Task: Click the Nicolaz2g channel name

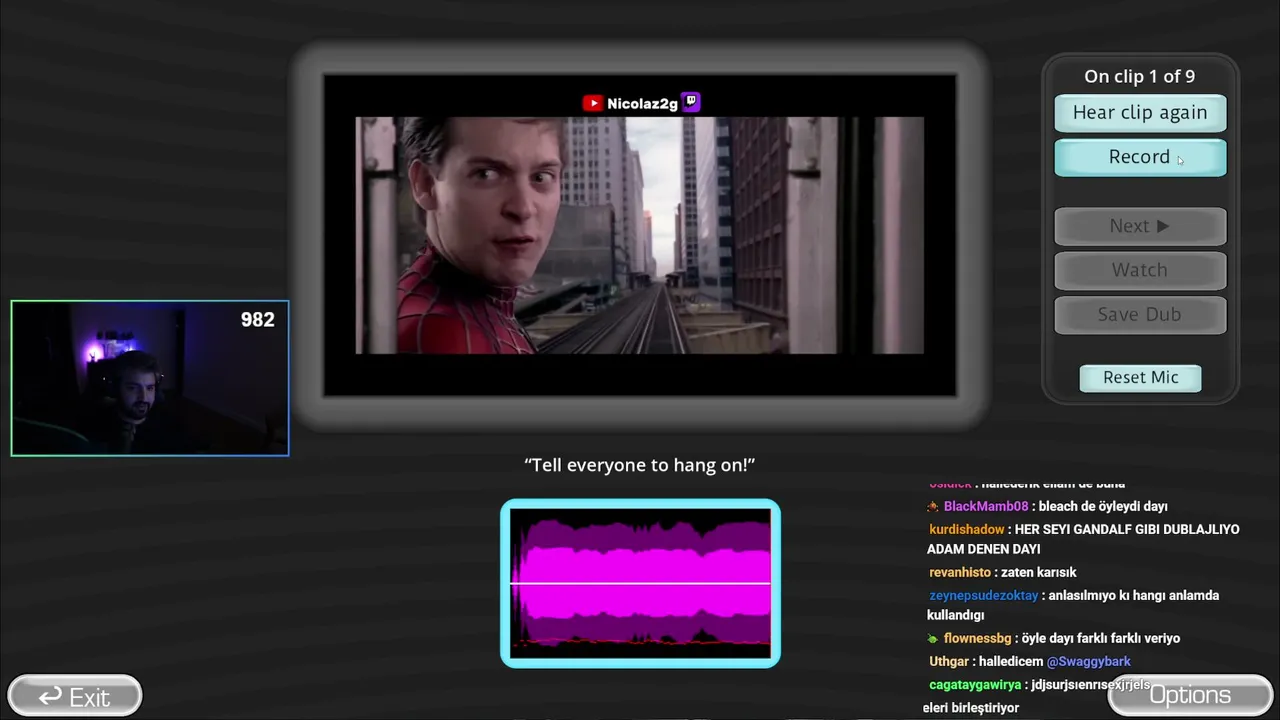Action: pyautogui.click(x=642, y=103)
